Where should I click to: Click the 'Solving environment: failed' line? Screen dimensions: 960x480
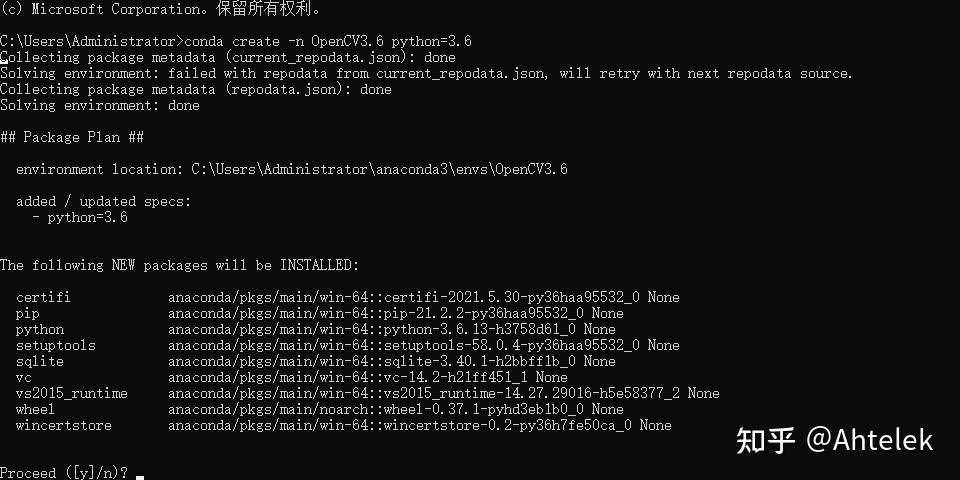click(x=426, y=73)
